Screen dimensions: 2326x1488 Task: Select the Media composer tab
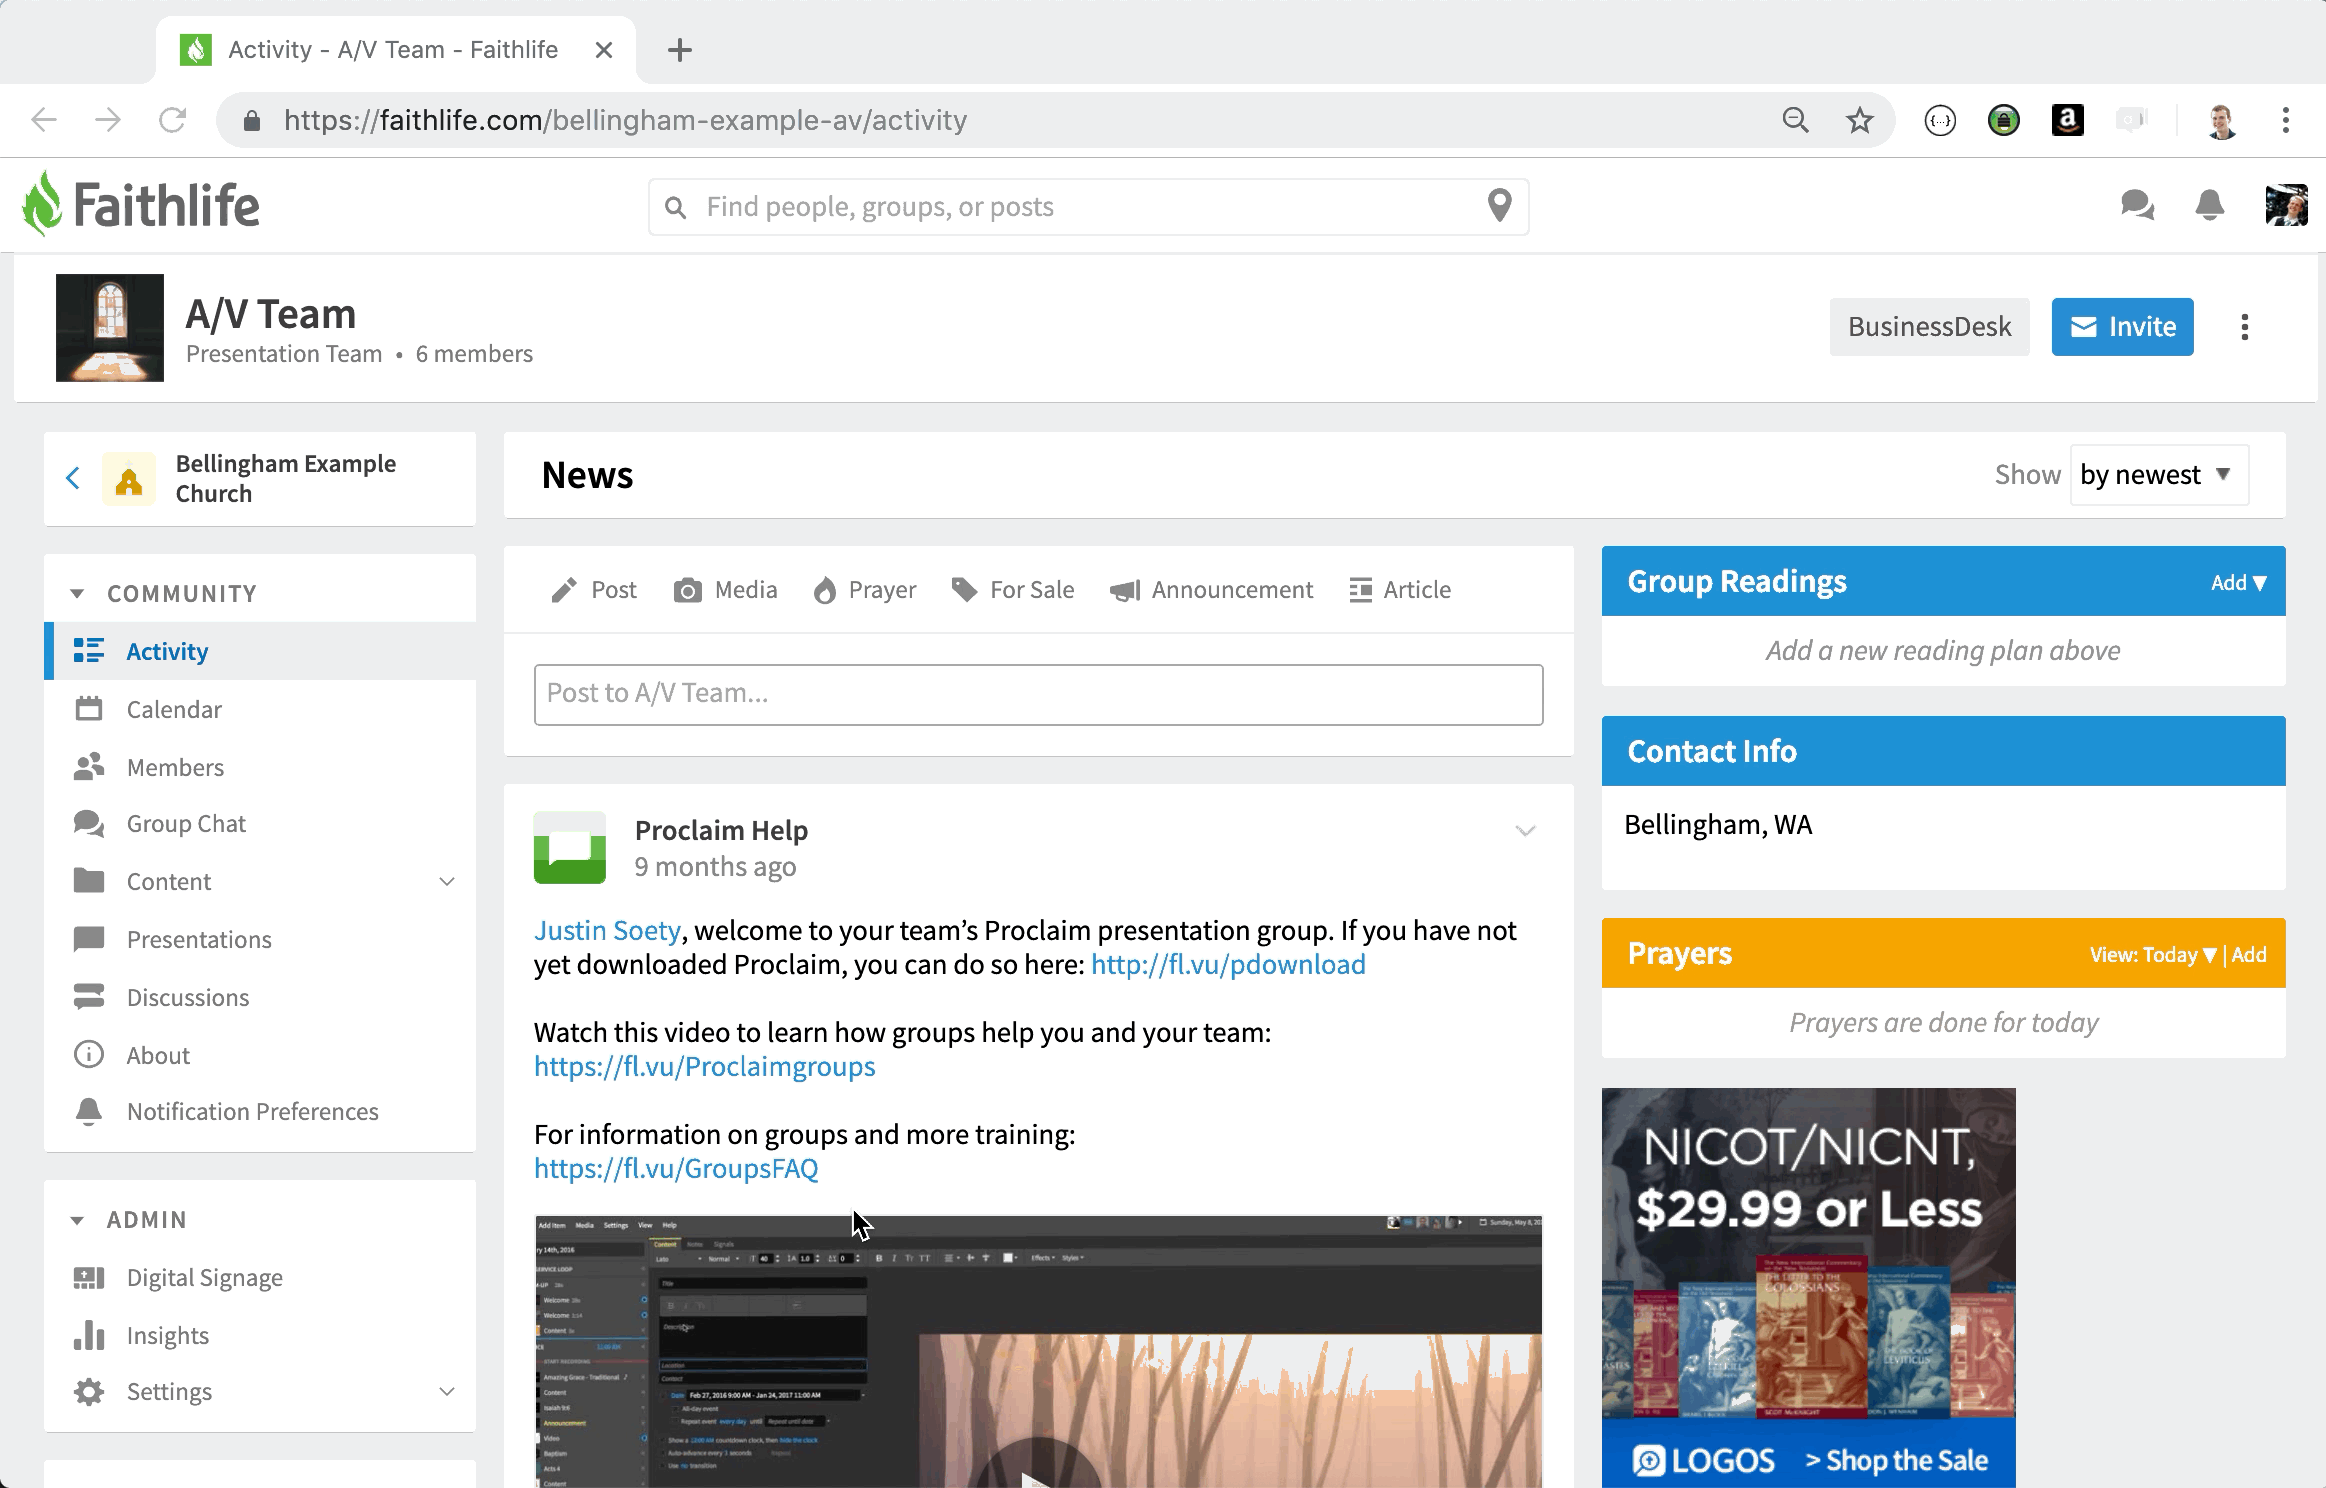725,590
